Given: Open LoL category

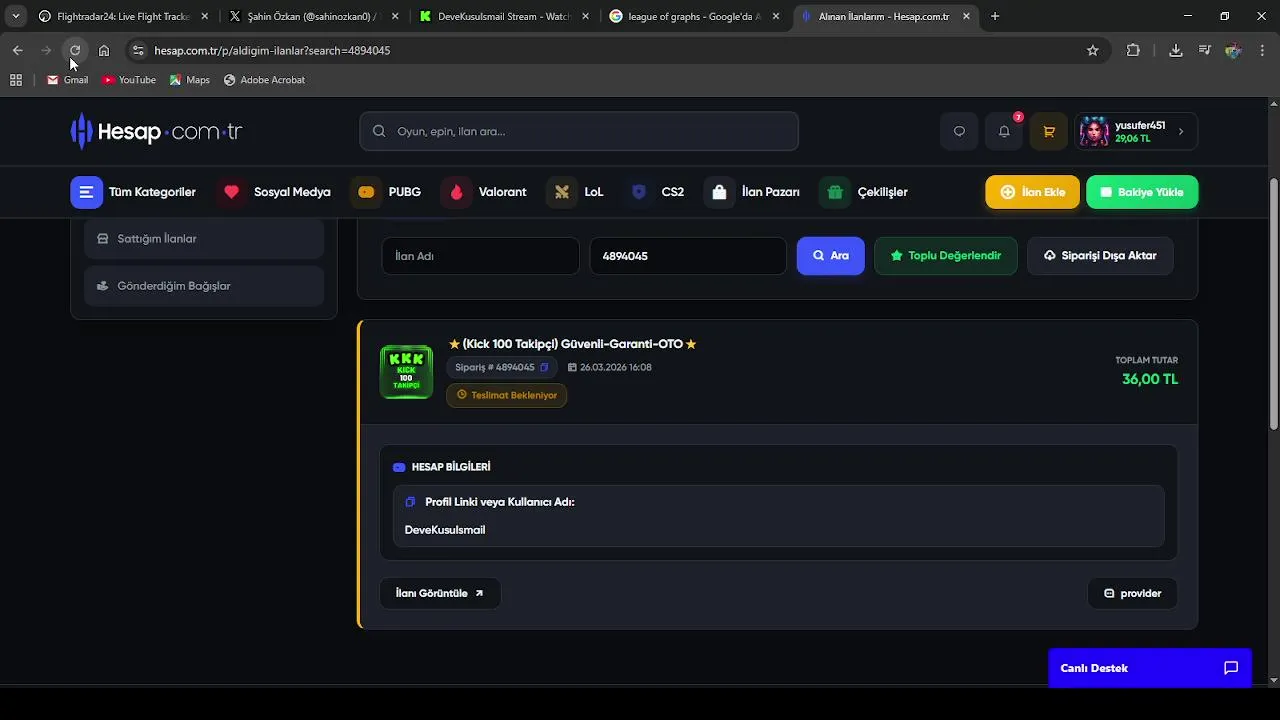Looking at the screenshot, I should (575, 192).
